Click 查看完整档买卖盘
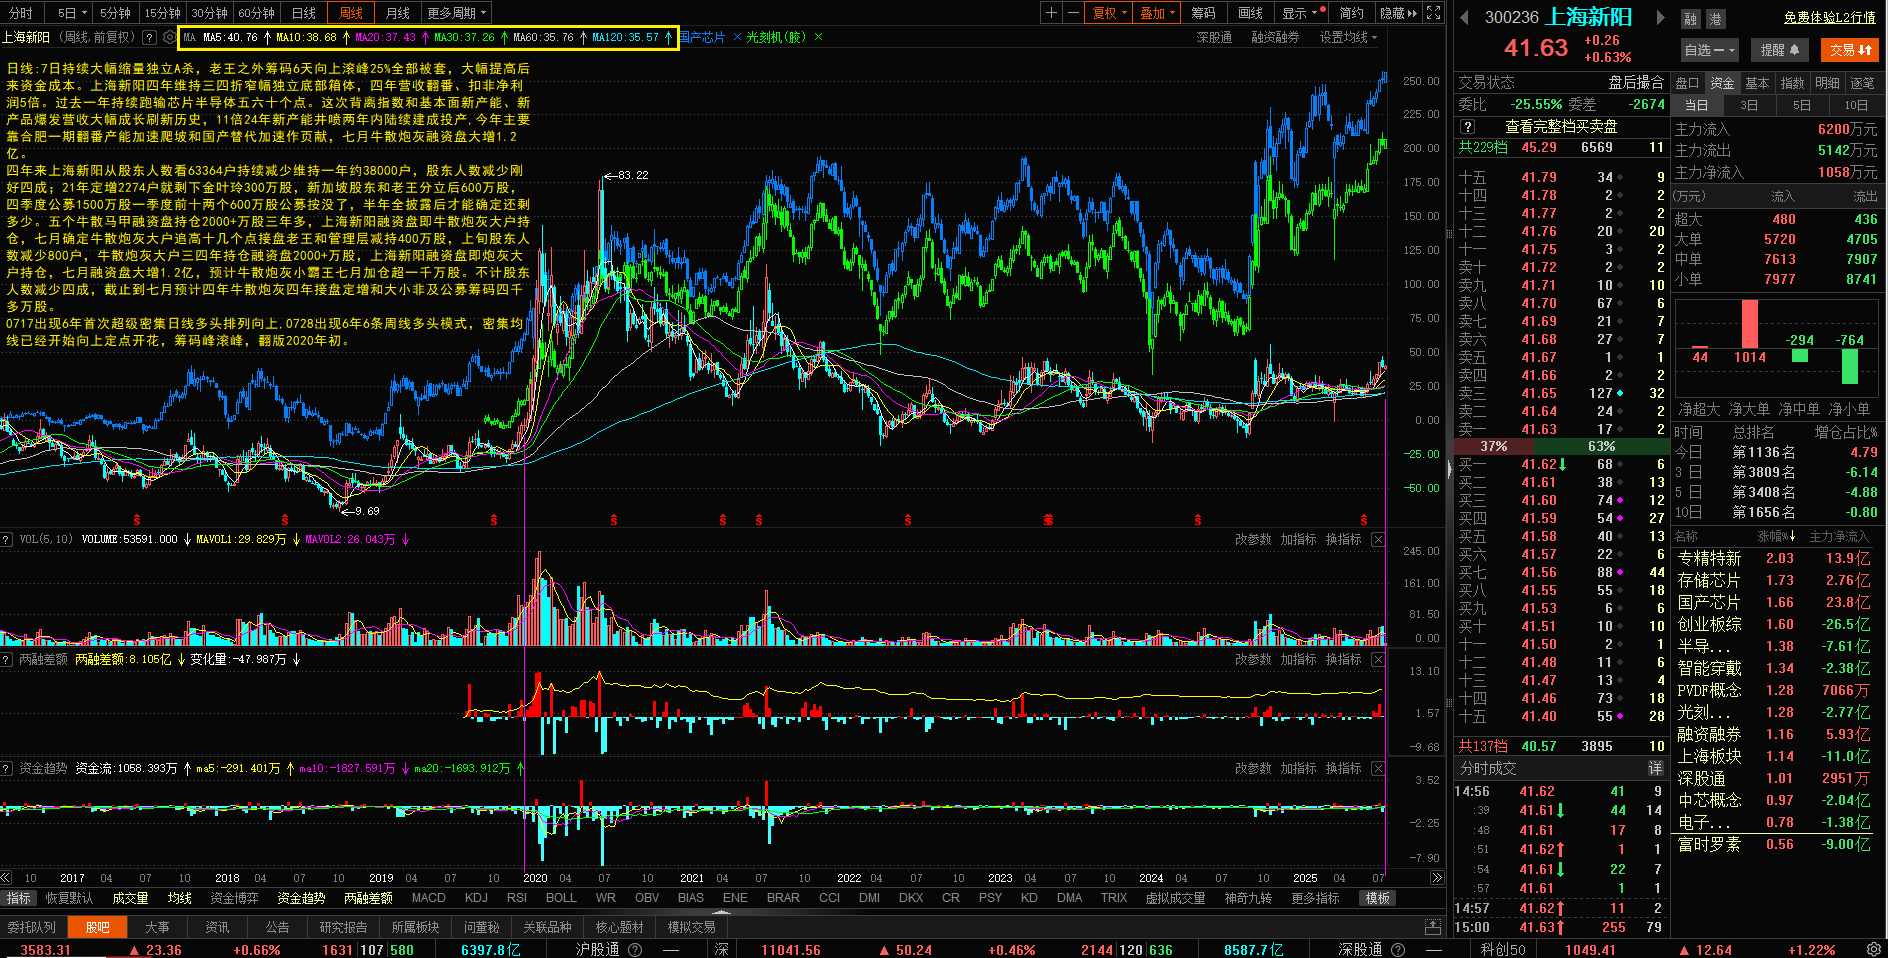Viewport: 1888px width, 958px height. (x=1561, y=127)
